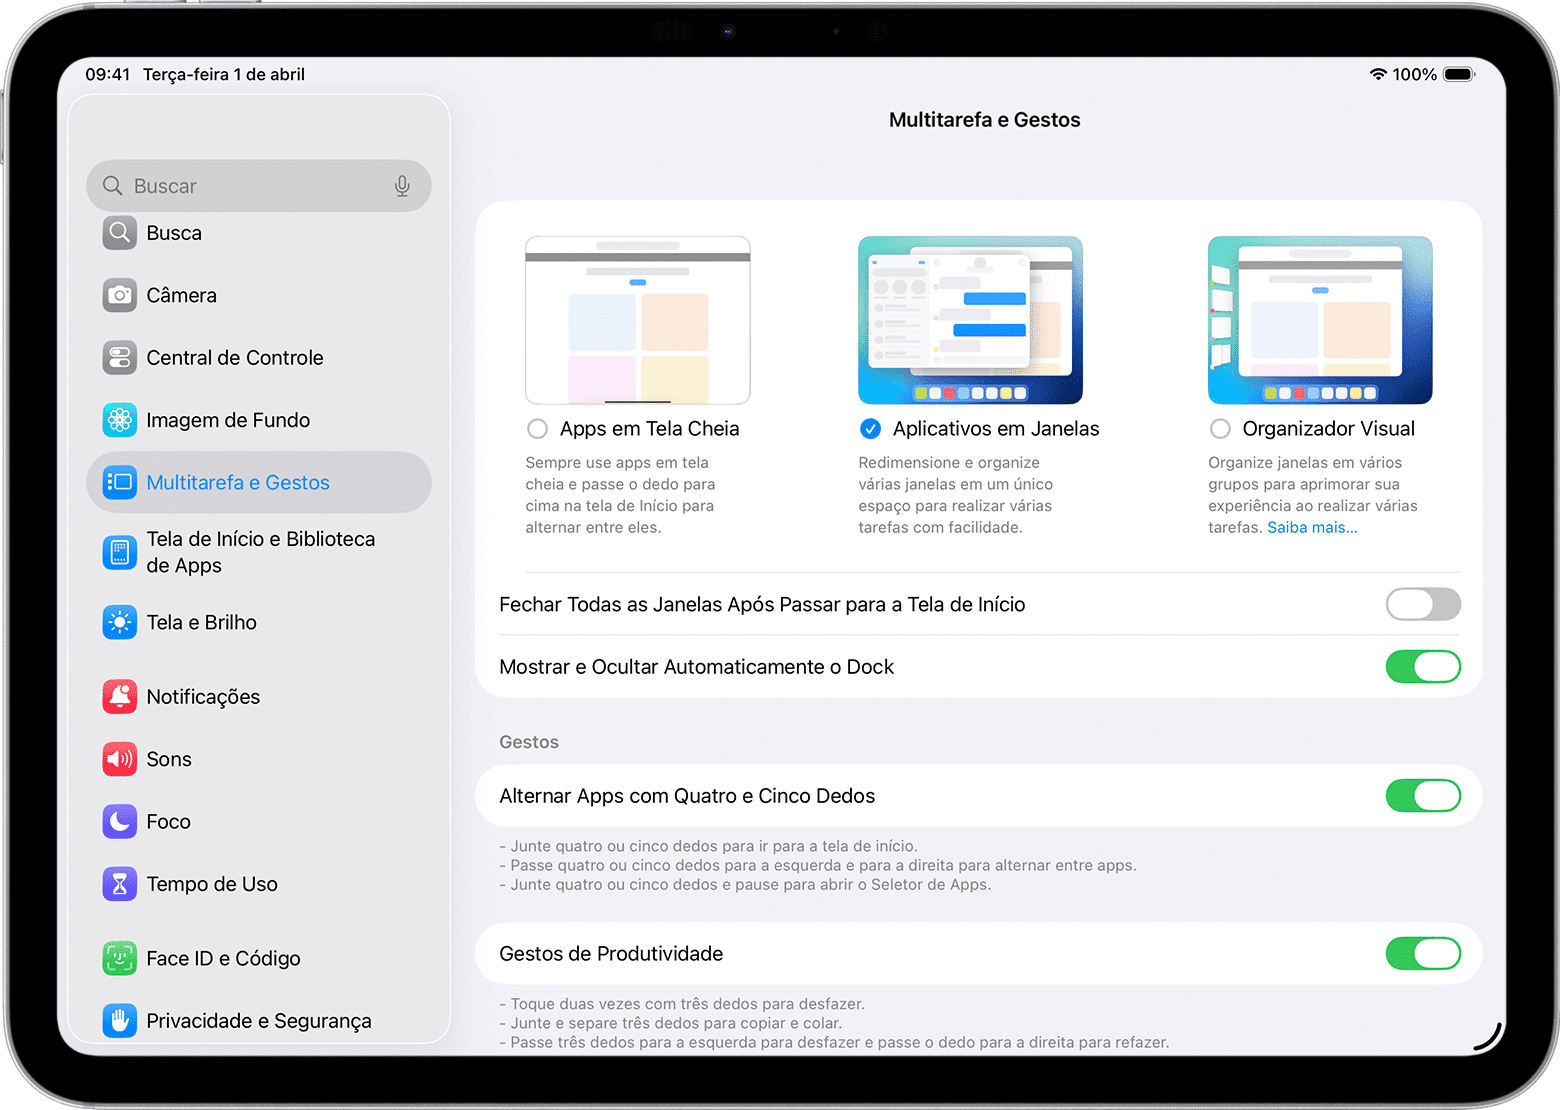The width and height of the screenshot is (1560, 1110).
Task: Tap the Sons speaker icon
Action: (120, 759)
